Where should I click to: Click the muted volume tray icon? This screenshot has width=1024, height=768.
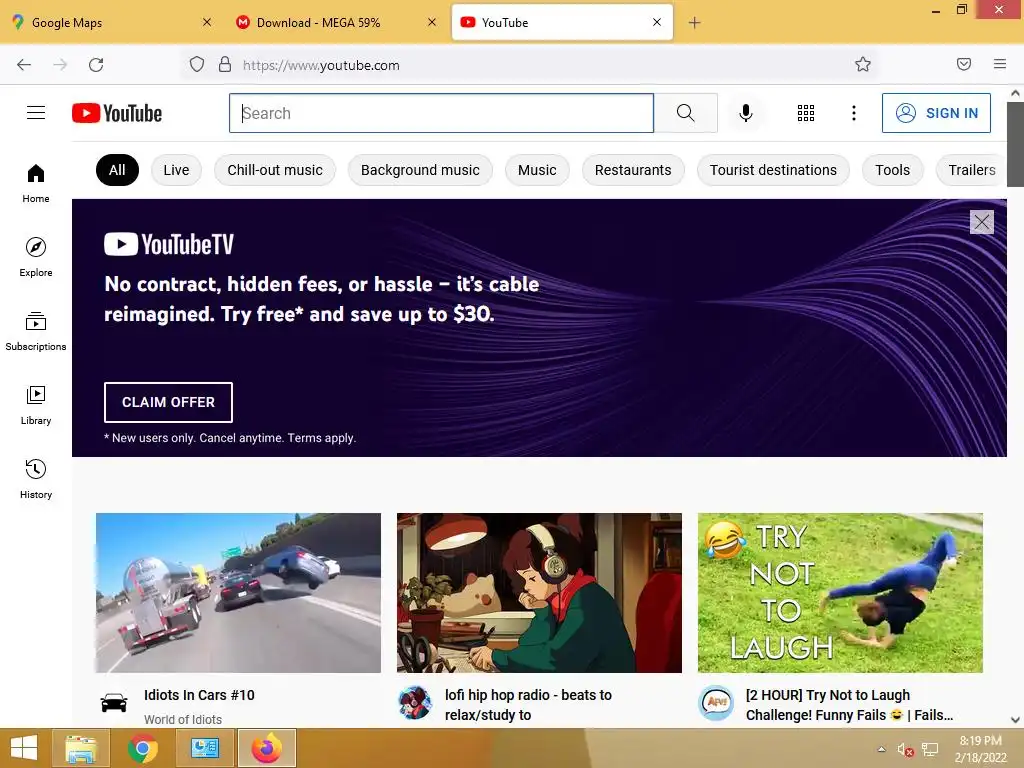[x=905, y=749]
